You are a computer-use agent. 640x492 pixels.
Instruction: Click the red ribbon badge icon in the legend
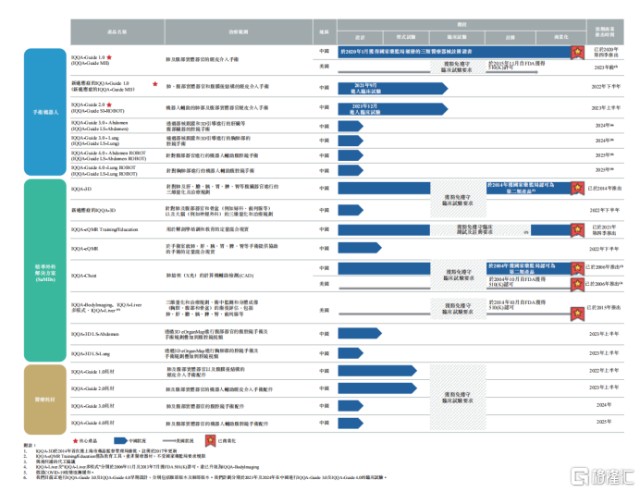pos(210,441)
